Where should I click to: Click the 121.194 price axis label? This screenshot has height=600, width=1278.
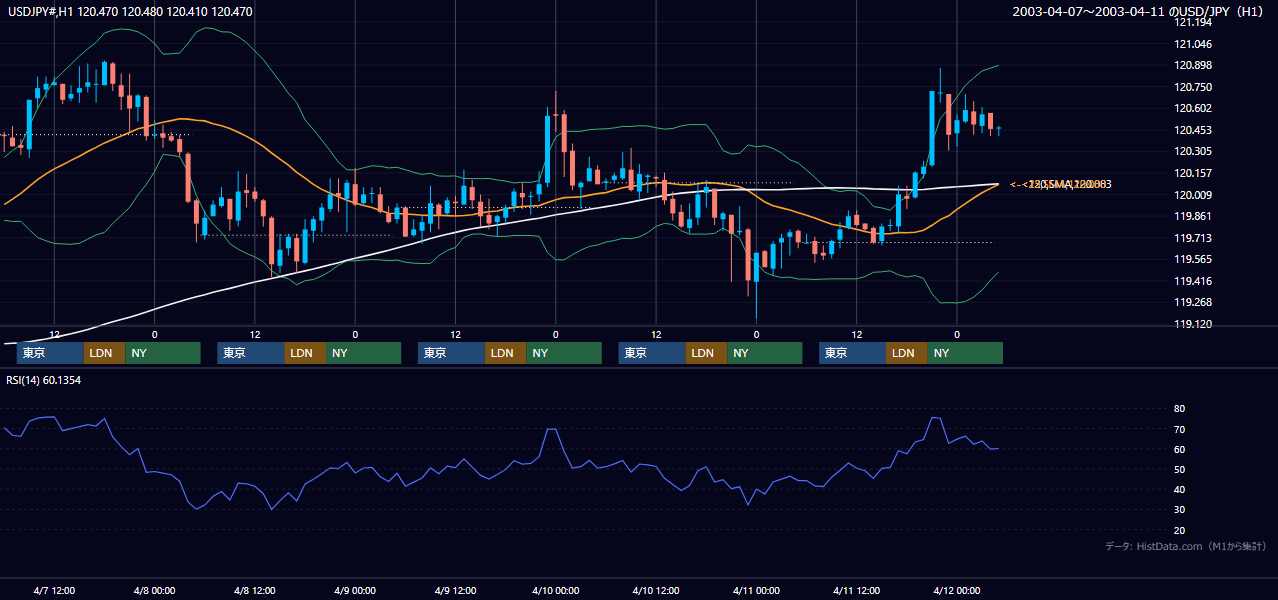pos(1193,22)
